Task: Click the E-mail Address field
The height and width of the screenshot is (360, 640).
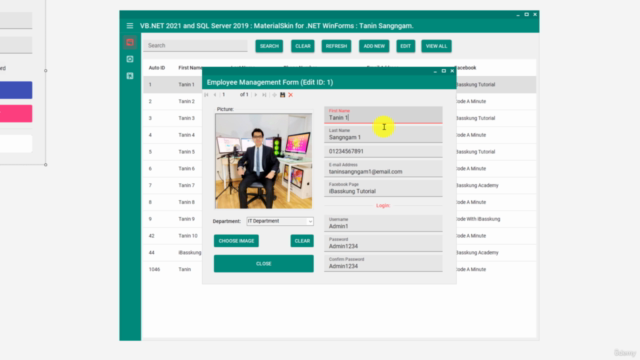Action: (x=383, y=169)
